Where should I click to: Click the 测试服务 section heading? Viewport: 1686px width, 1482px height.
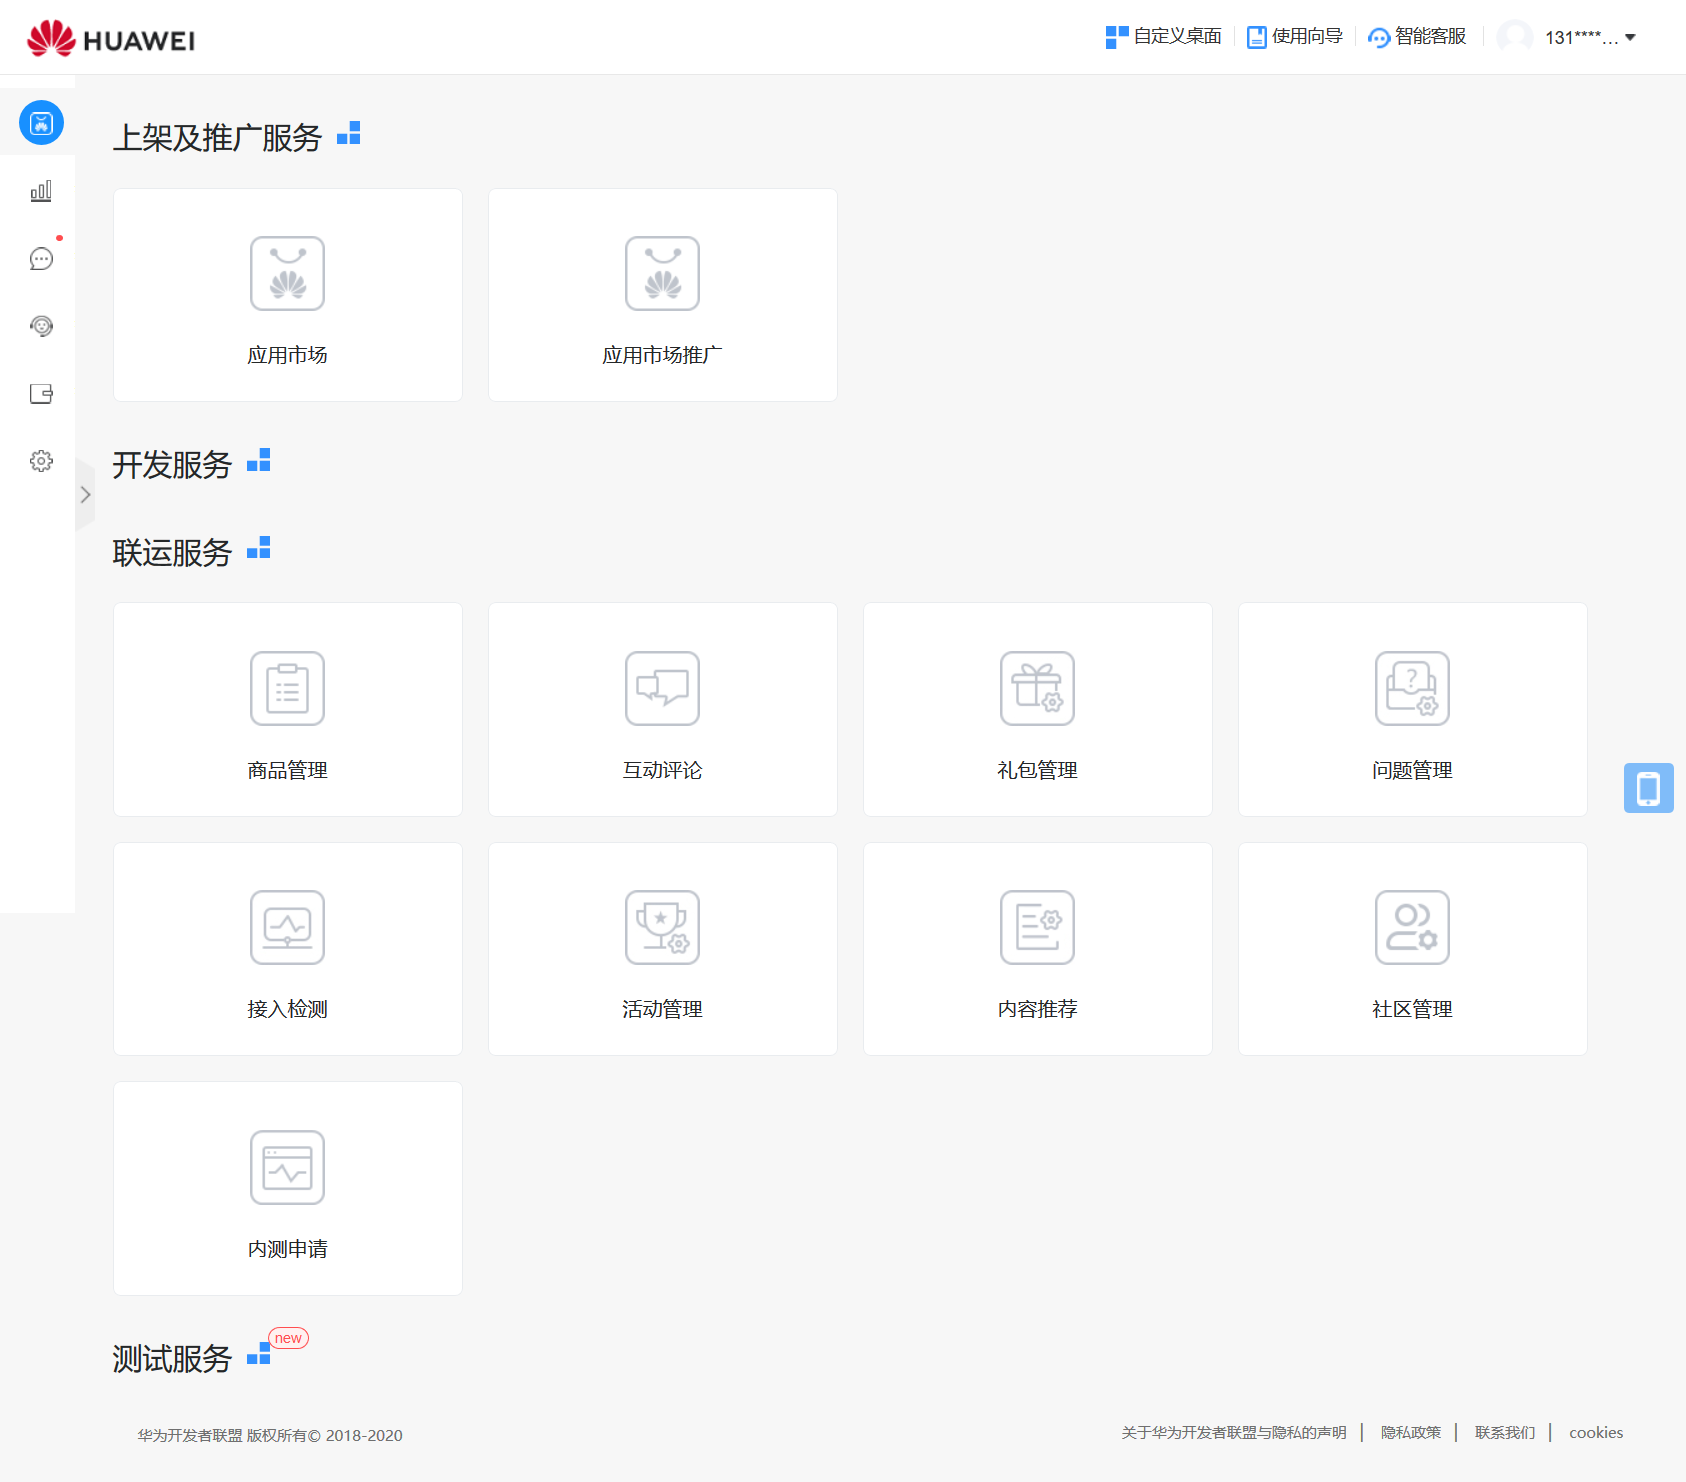[172, 1359]
